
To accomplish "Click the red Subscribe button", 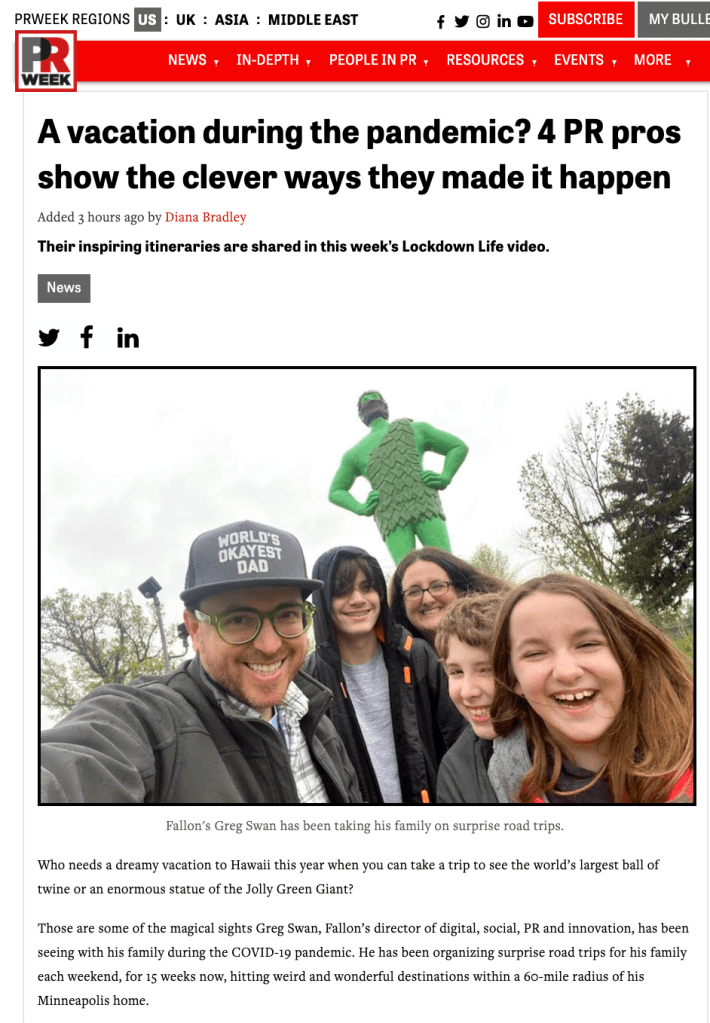I will (x=585, y=19).
